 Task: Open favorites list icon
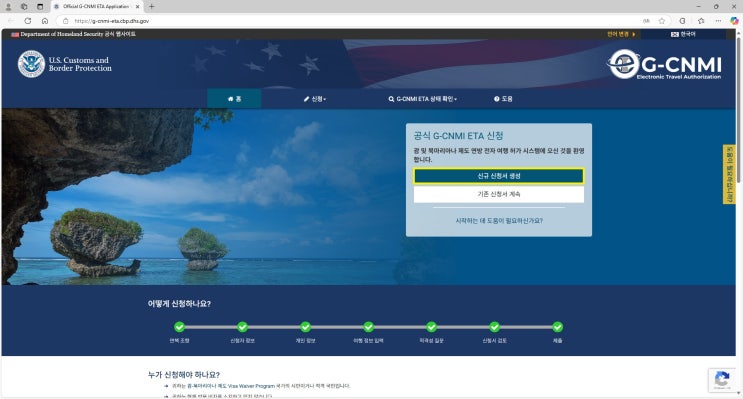pos(701,21)
